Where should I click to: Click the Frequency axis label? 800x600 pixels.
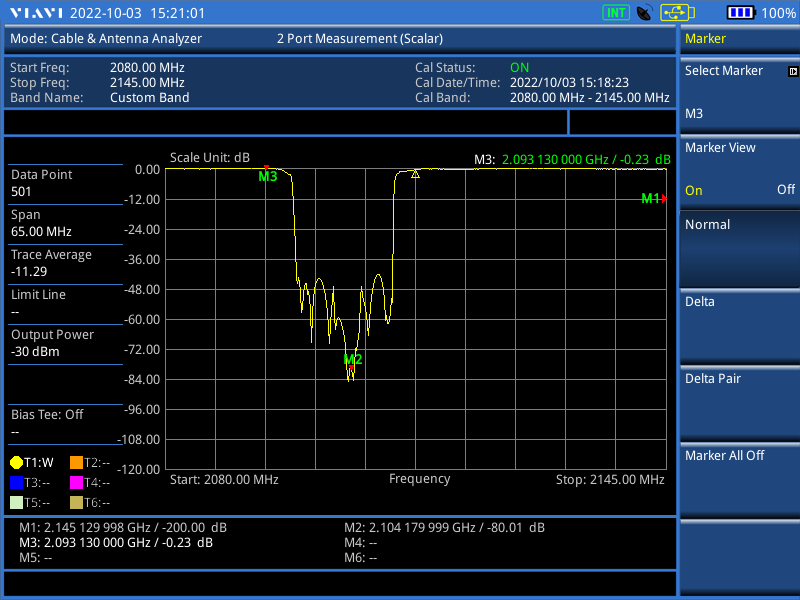coord(419,479)
